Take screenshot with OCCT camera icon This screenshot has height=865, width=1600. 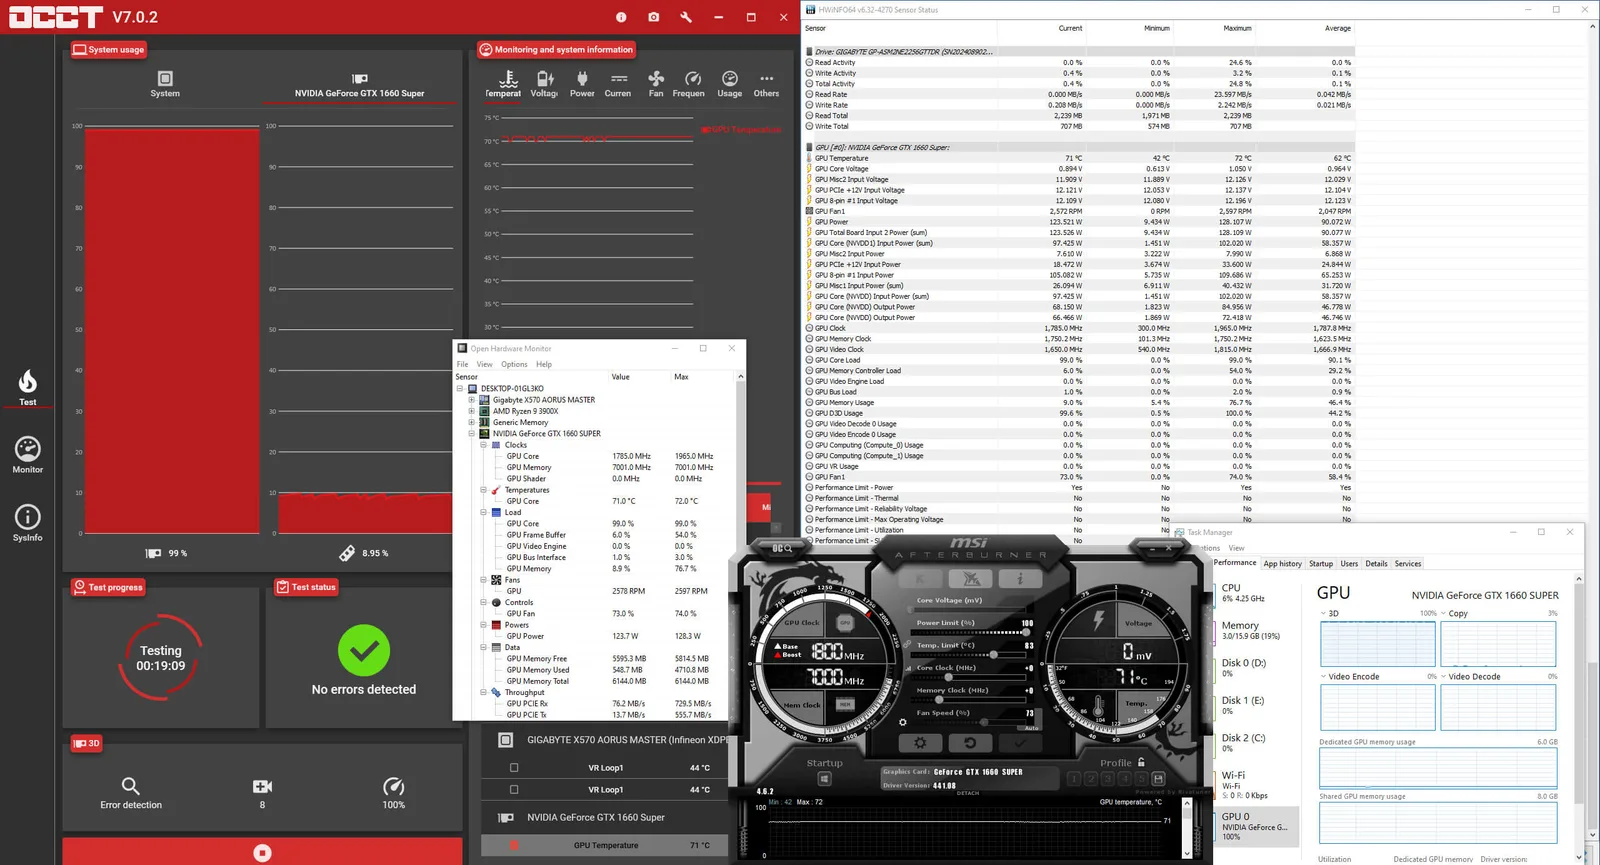[653, 17]
